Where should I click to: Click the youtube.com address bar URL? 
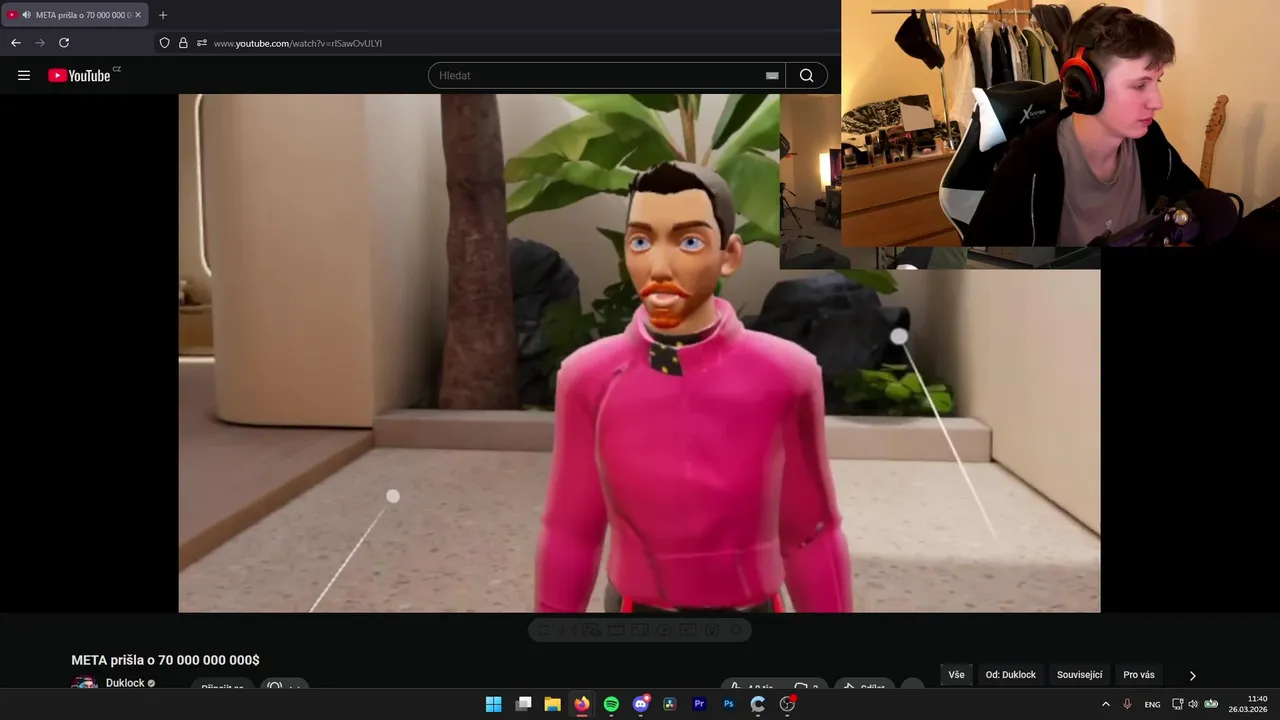[298, 43]
